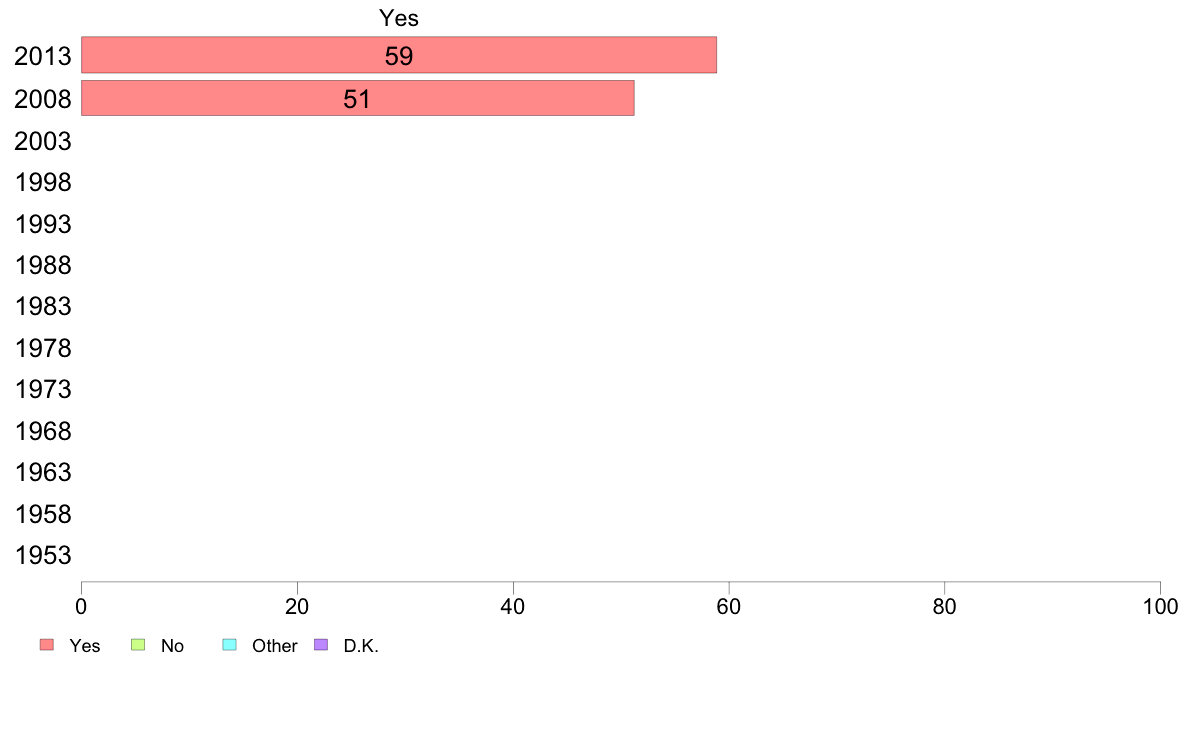The width and height of the screenshot is (1188, 736).
Task: Click the Other legend text label
Action: click(274, 646)
